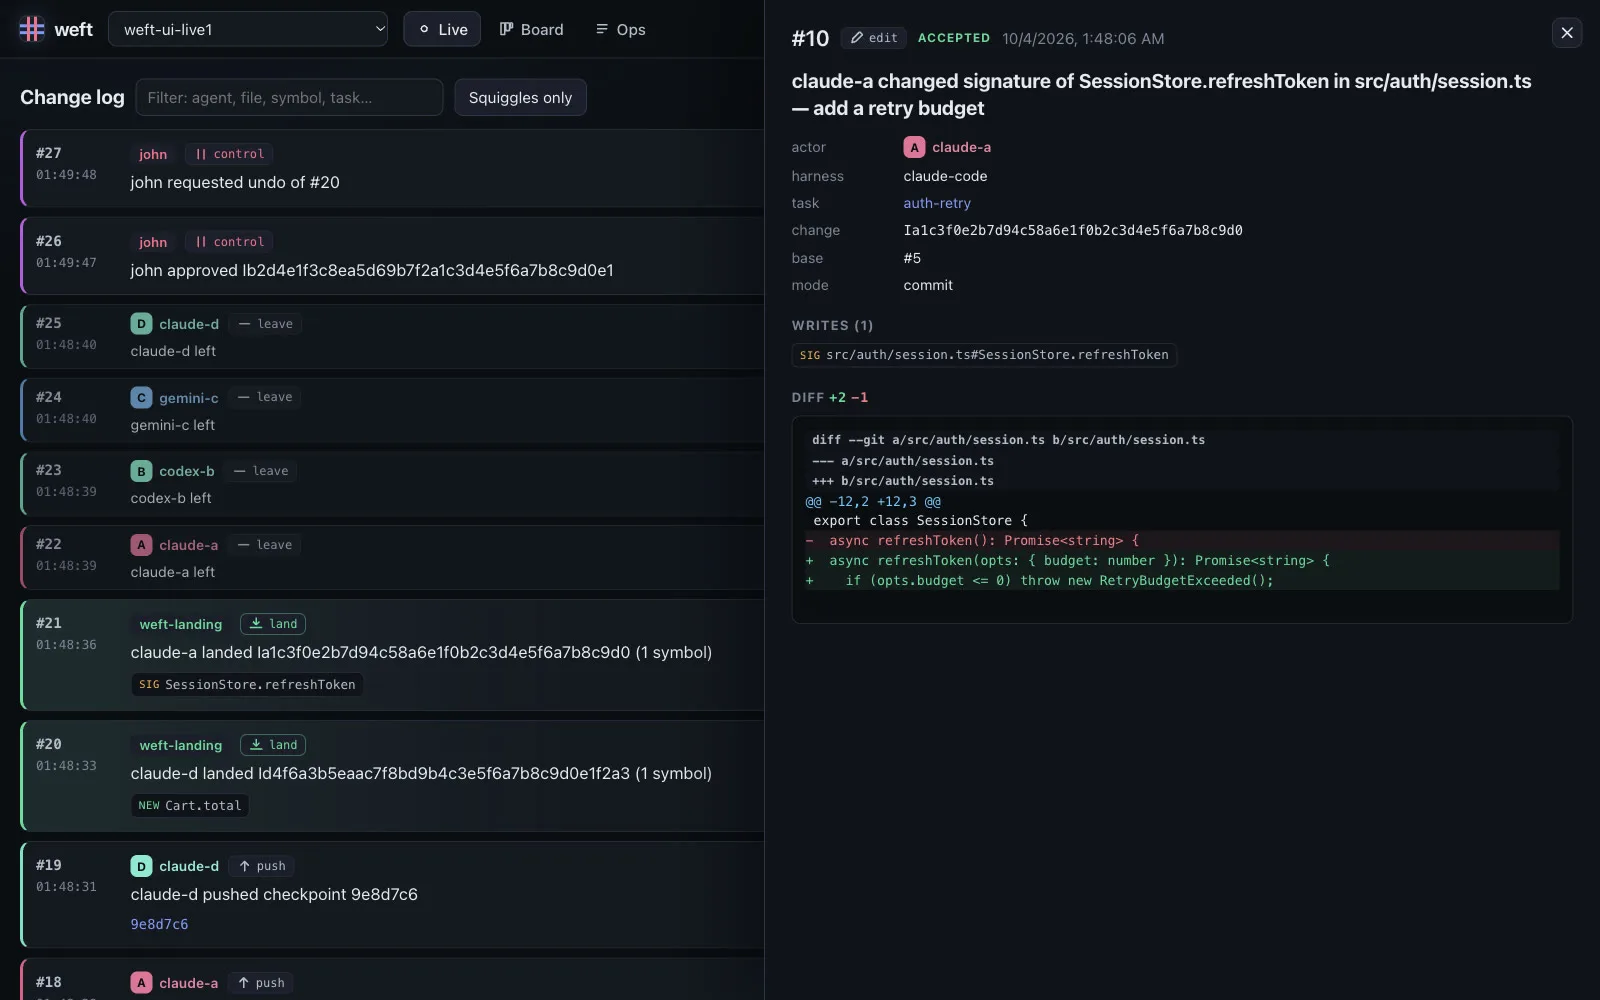Focus the change log filter field
Viewport: 1600px width, 1000px height.
[289, 97]
